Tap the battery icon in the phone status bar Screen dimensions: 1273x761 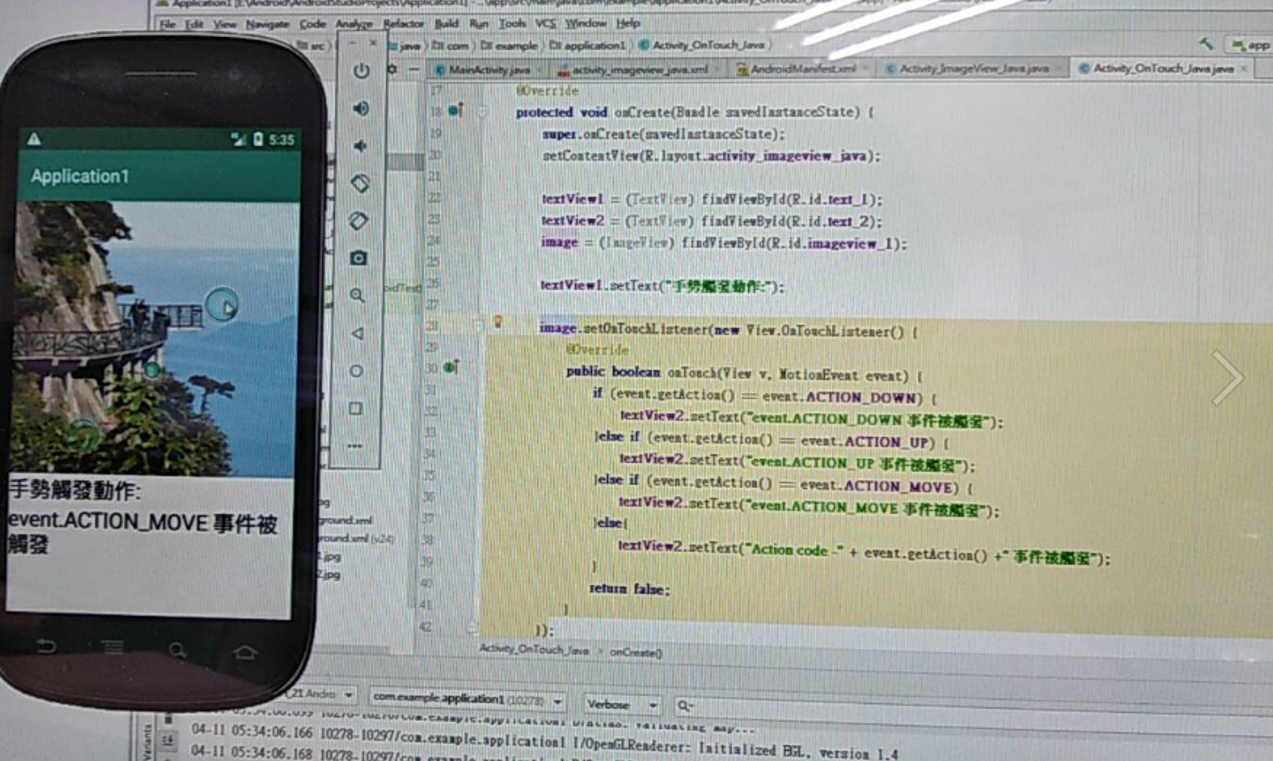pyautogui.click(x=257, y=140)
